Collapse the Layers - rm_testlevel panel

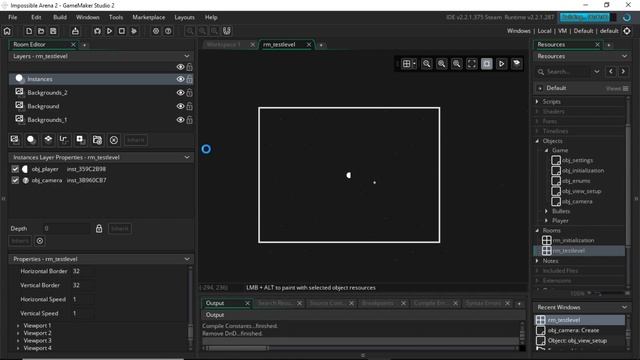coord(187,56)
